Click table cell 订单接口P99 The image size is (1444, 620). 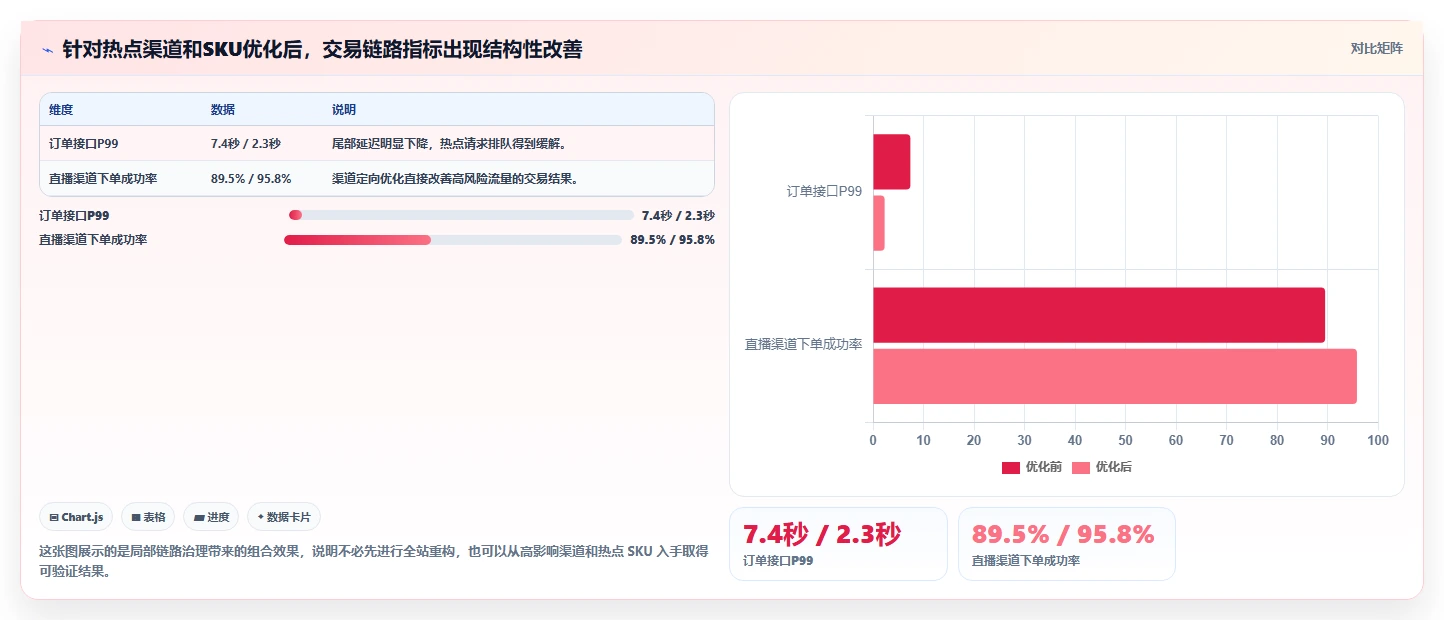click(x=84, y=144)
